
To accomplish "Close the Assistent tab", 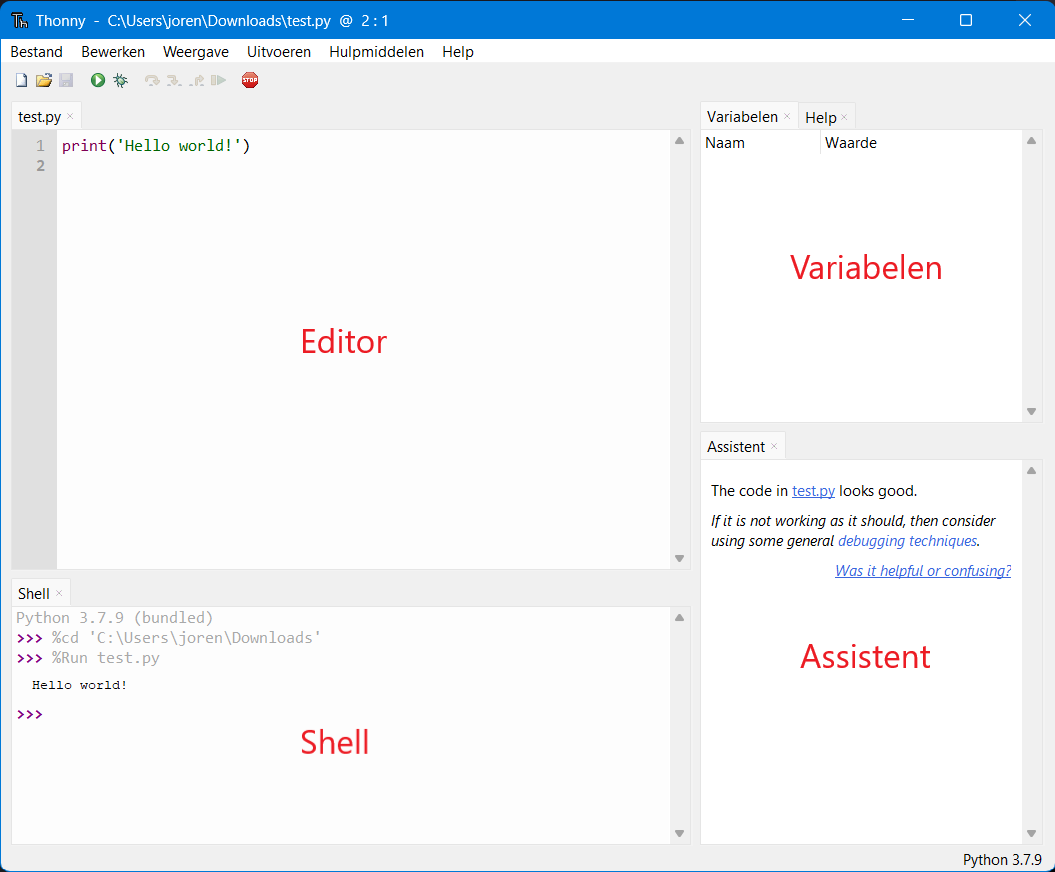I will point(774,446).
